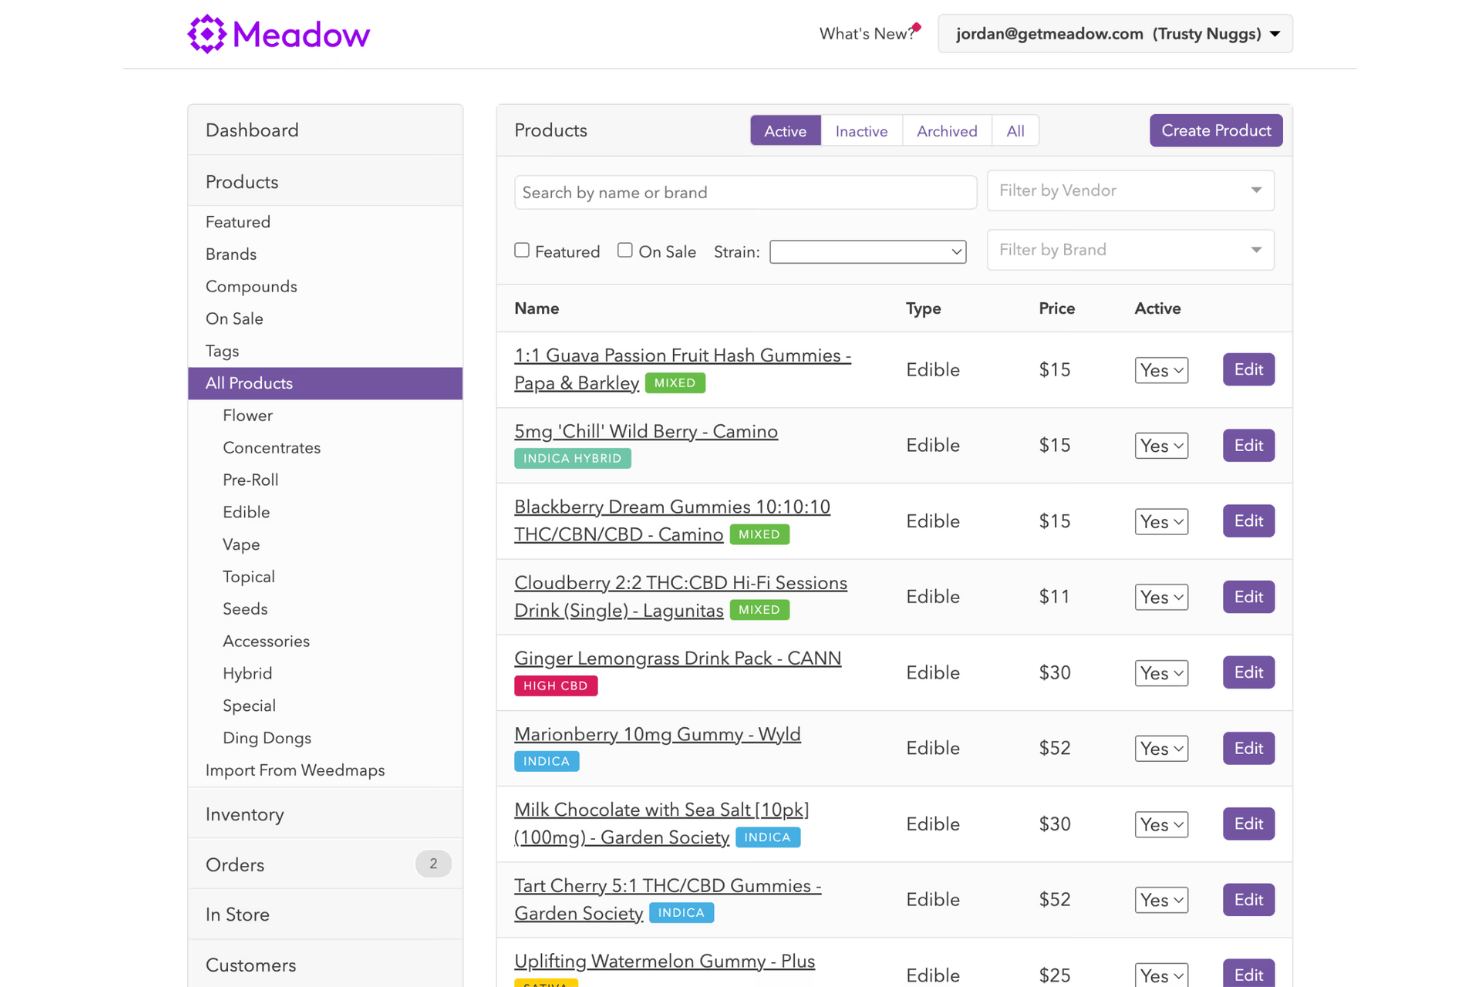Image resolution: width=1480 pixels, height=987 pixels.
Task: Open the What's New link
Action: click(869, 34)
